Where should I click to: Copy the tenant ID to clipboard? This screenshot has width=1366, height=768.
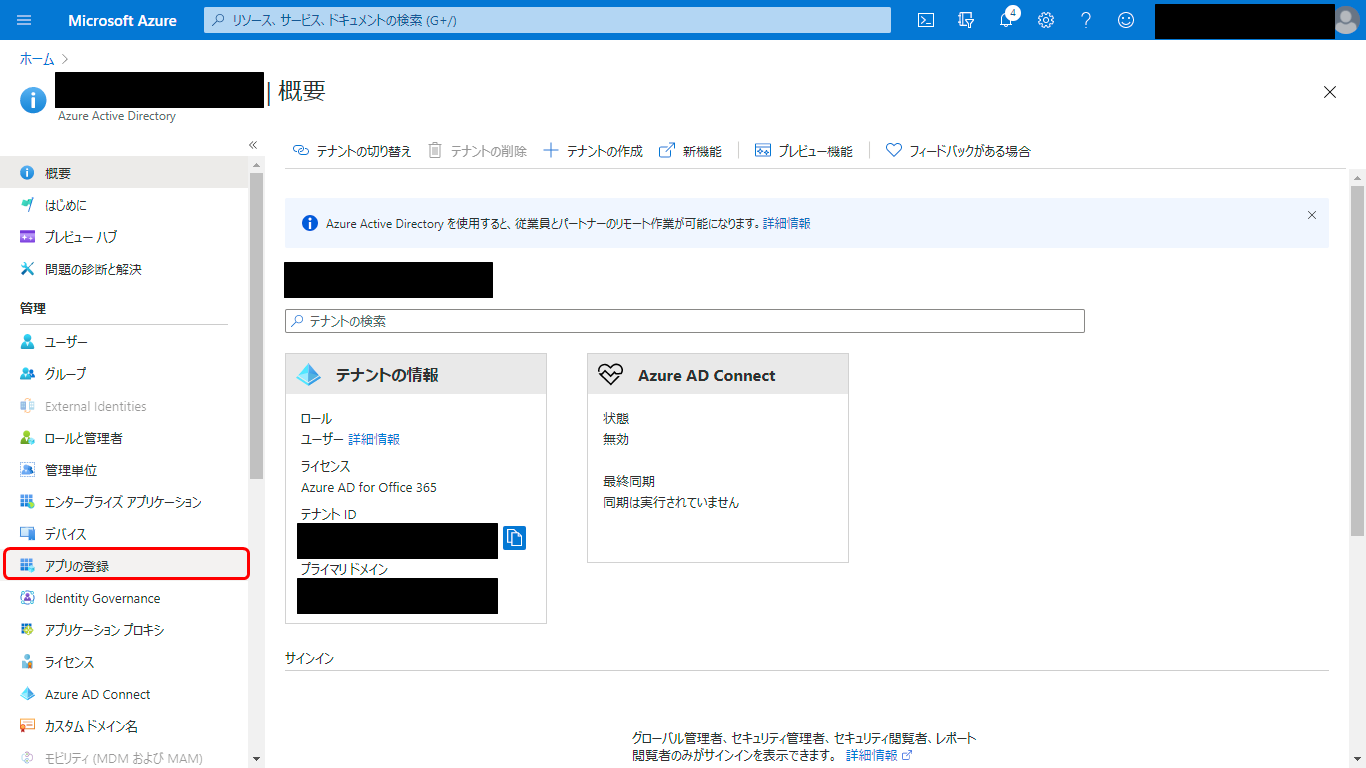pyautogui.click(x=514, y=538)
